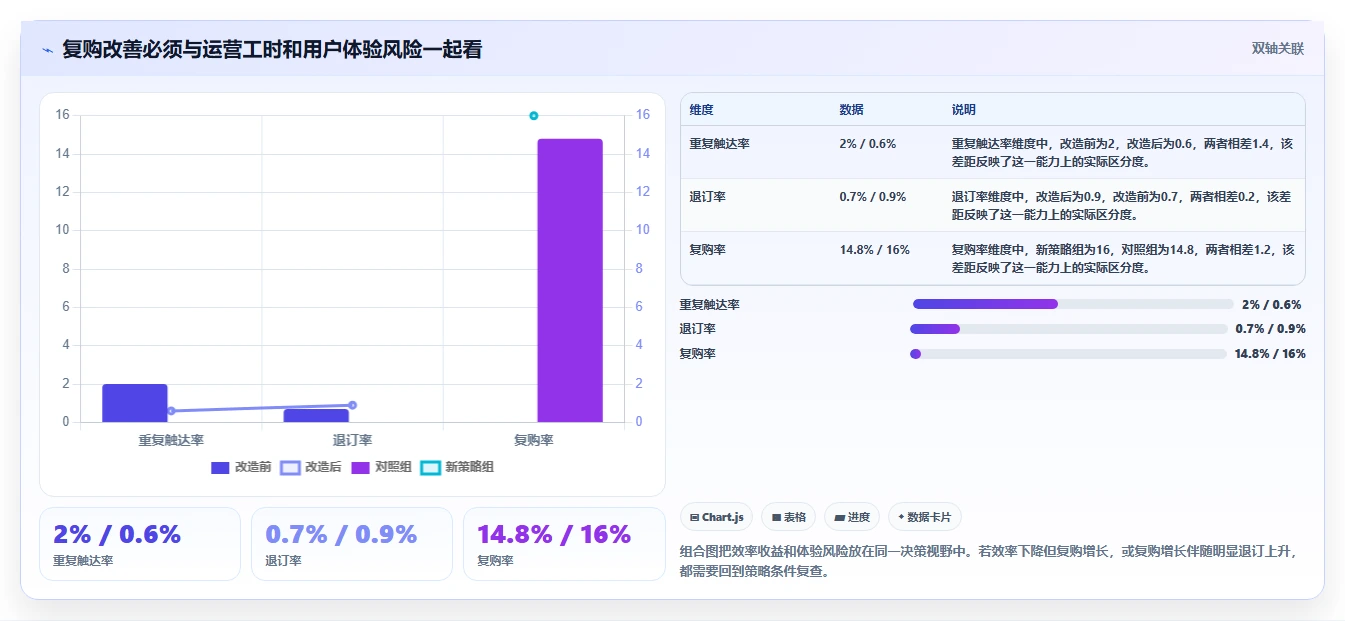Click the 改造后 line point above 退订率
The height and width of the screenshot is (621, 1345).
click(x=352, y=405)
